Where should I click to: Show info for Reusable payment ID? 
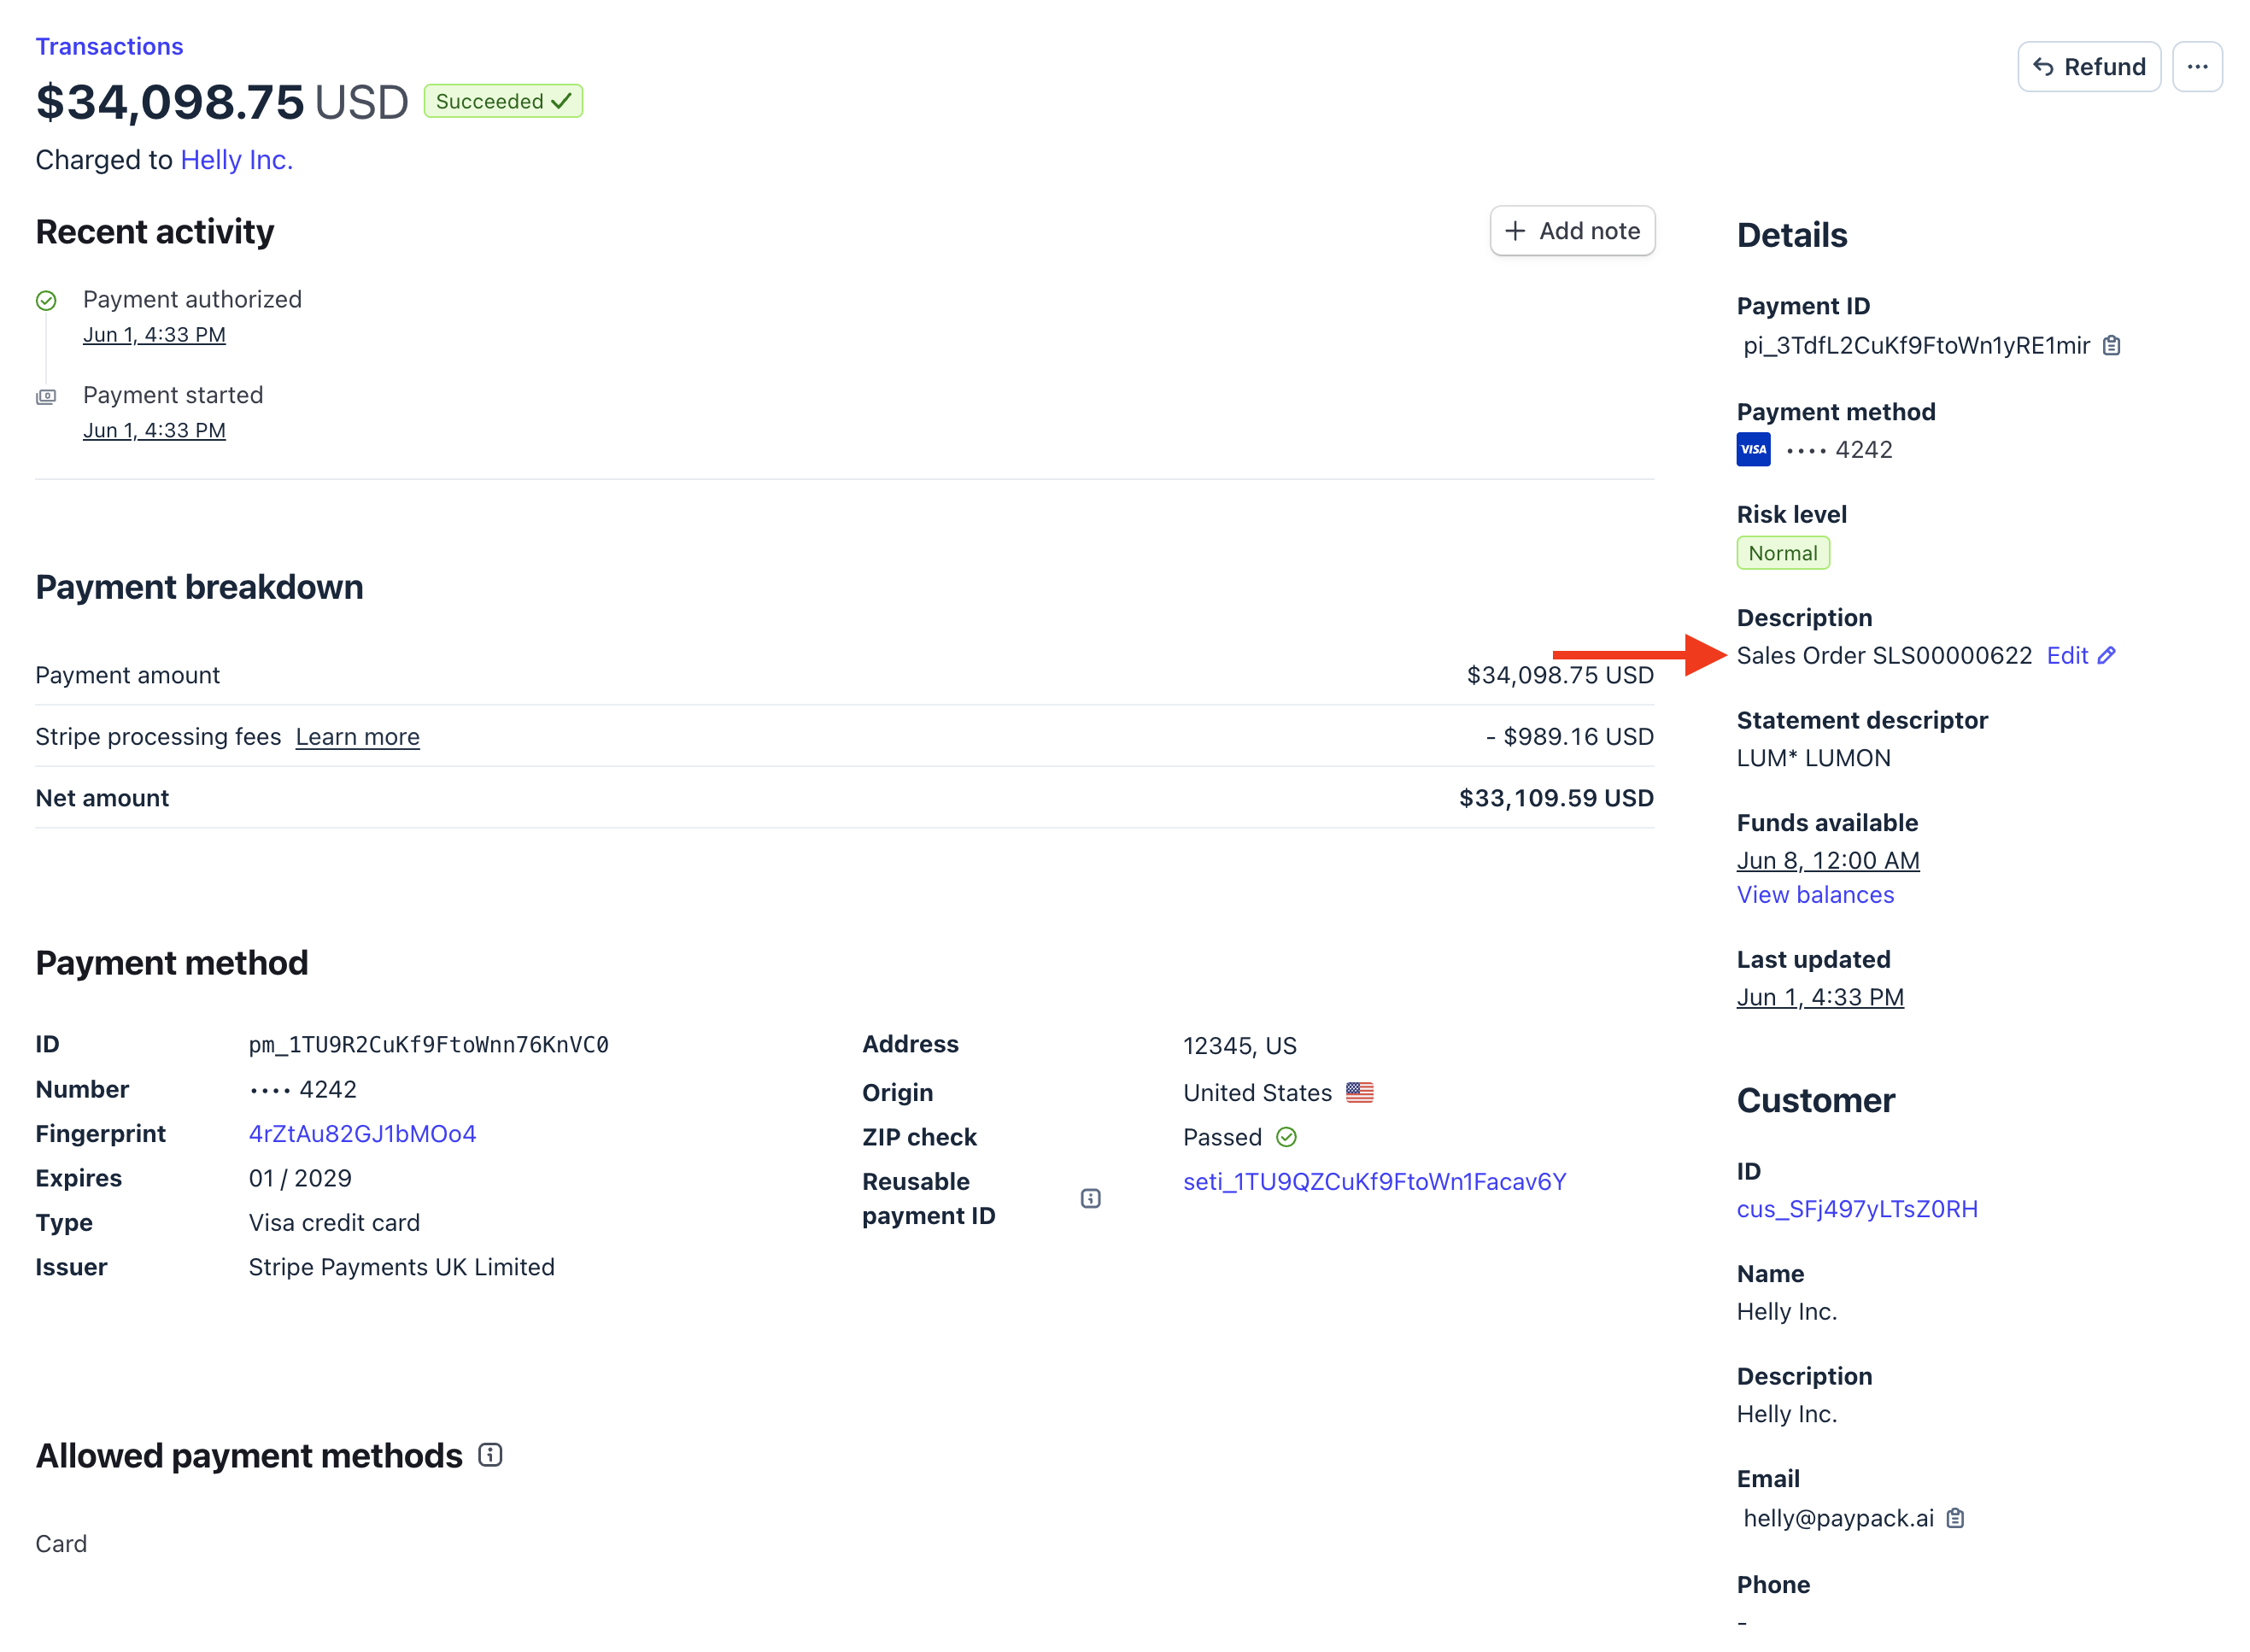click(x=1090, y=1198)
